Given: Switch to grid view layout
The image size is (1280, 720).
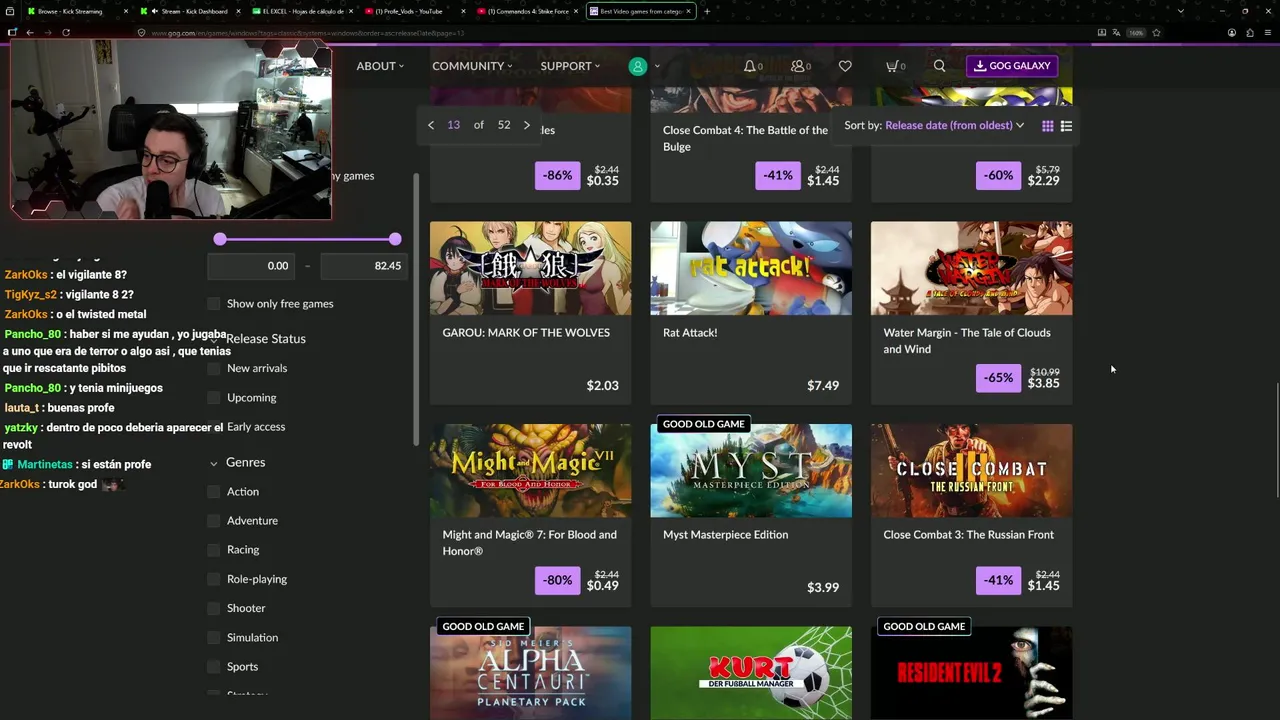Looking at the screenshot, I should pyautogui.click(x=1047, y=126).
